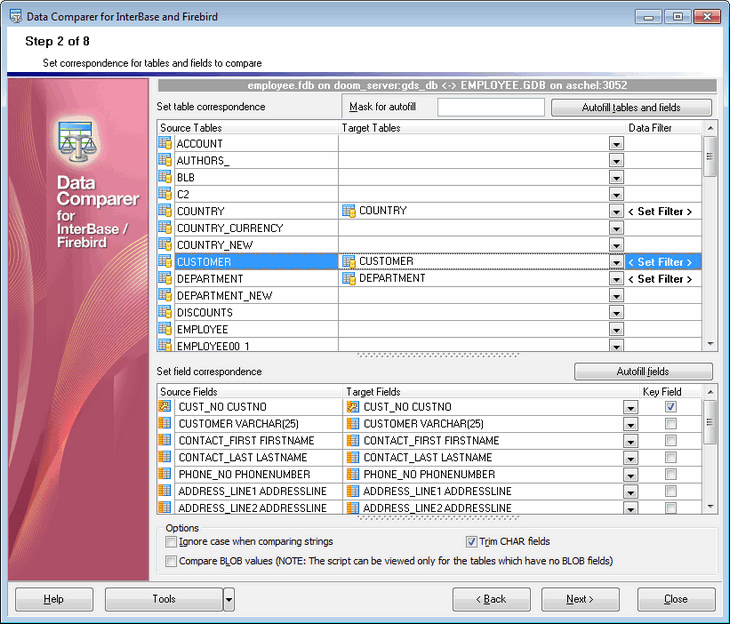The height and width of the screenshot is (624, 730).
Task: Check Key Field for PHONE_NO PHONENUMBER
Action: pos(670,474)
